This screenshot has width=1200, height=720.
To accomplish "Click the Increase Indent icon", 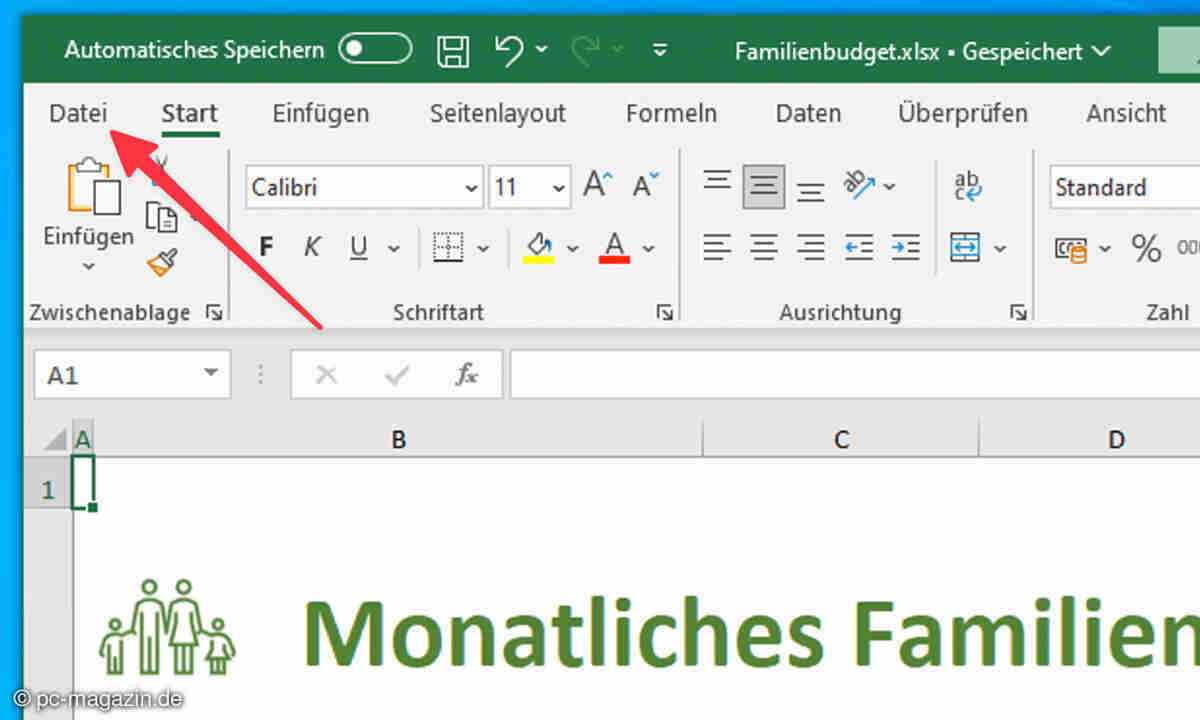I will tap(905, 247).
